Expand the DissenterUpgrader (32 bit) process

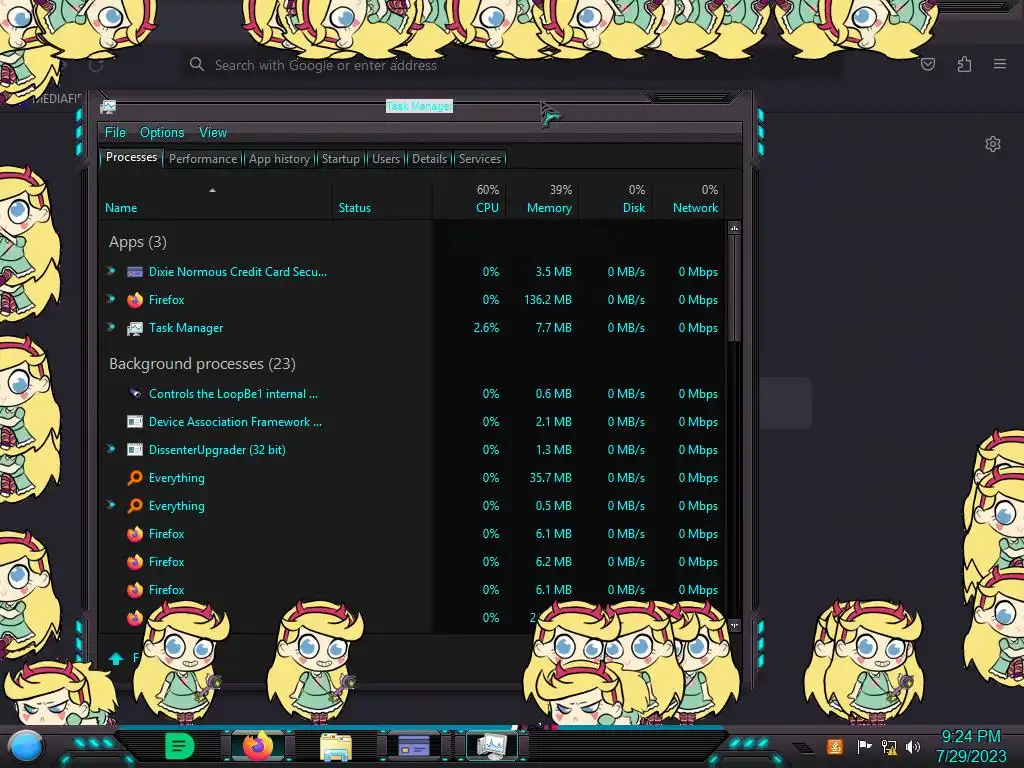coord(111,449)
